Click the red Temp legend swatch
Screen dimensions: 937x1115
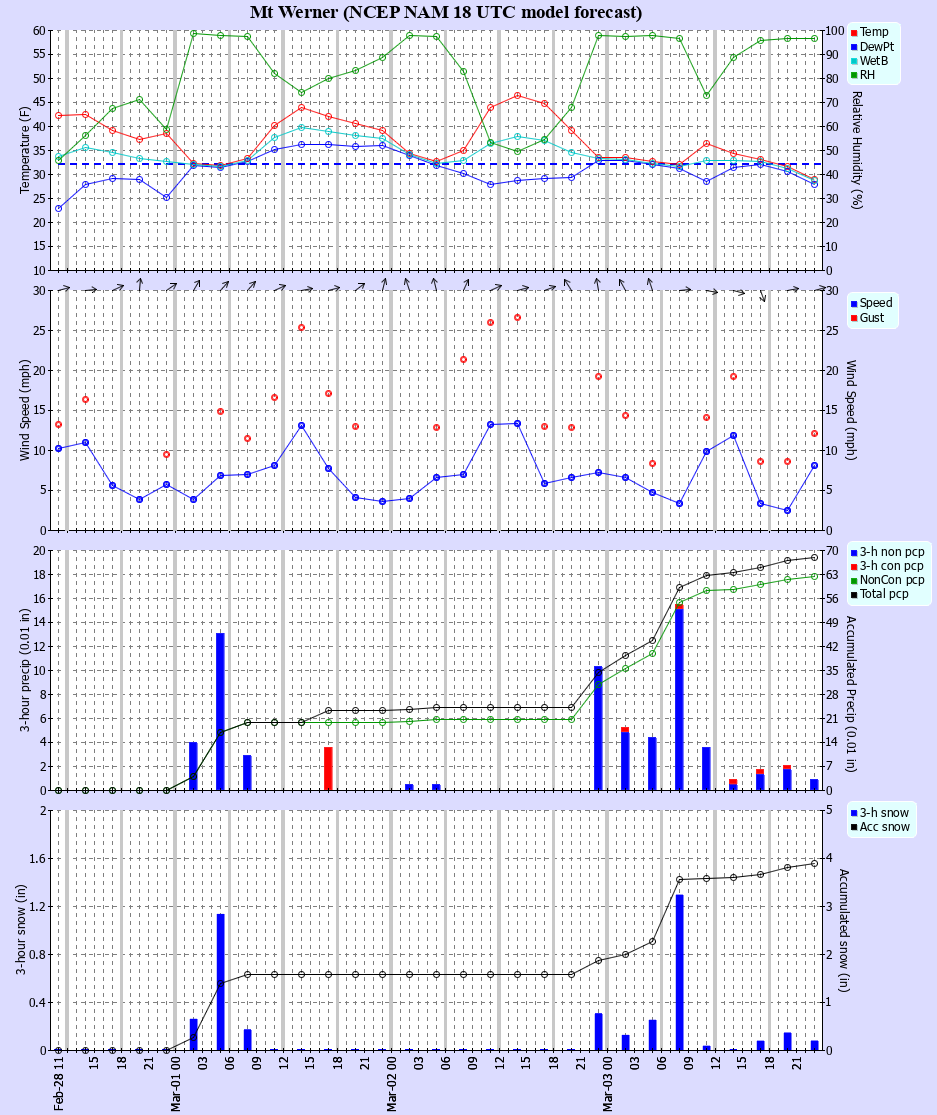(x=854, y=33)
